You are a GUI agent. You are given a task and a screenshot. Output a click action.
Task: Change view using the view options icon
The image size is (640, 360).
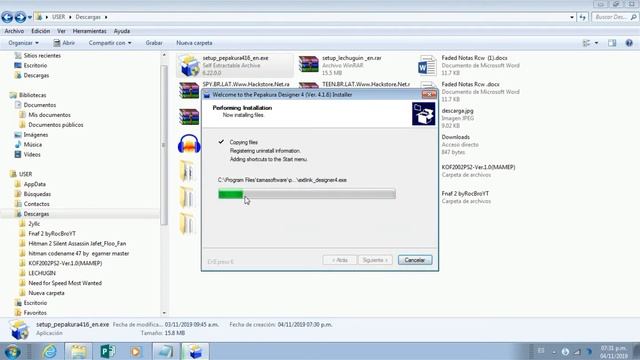pos(587,43)
